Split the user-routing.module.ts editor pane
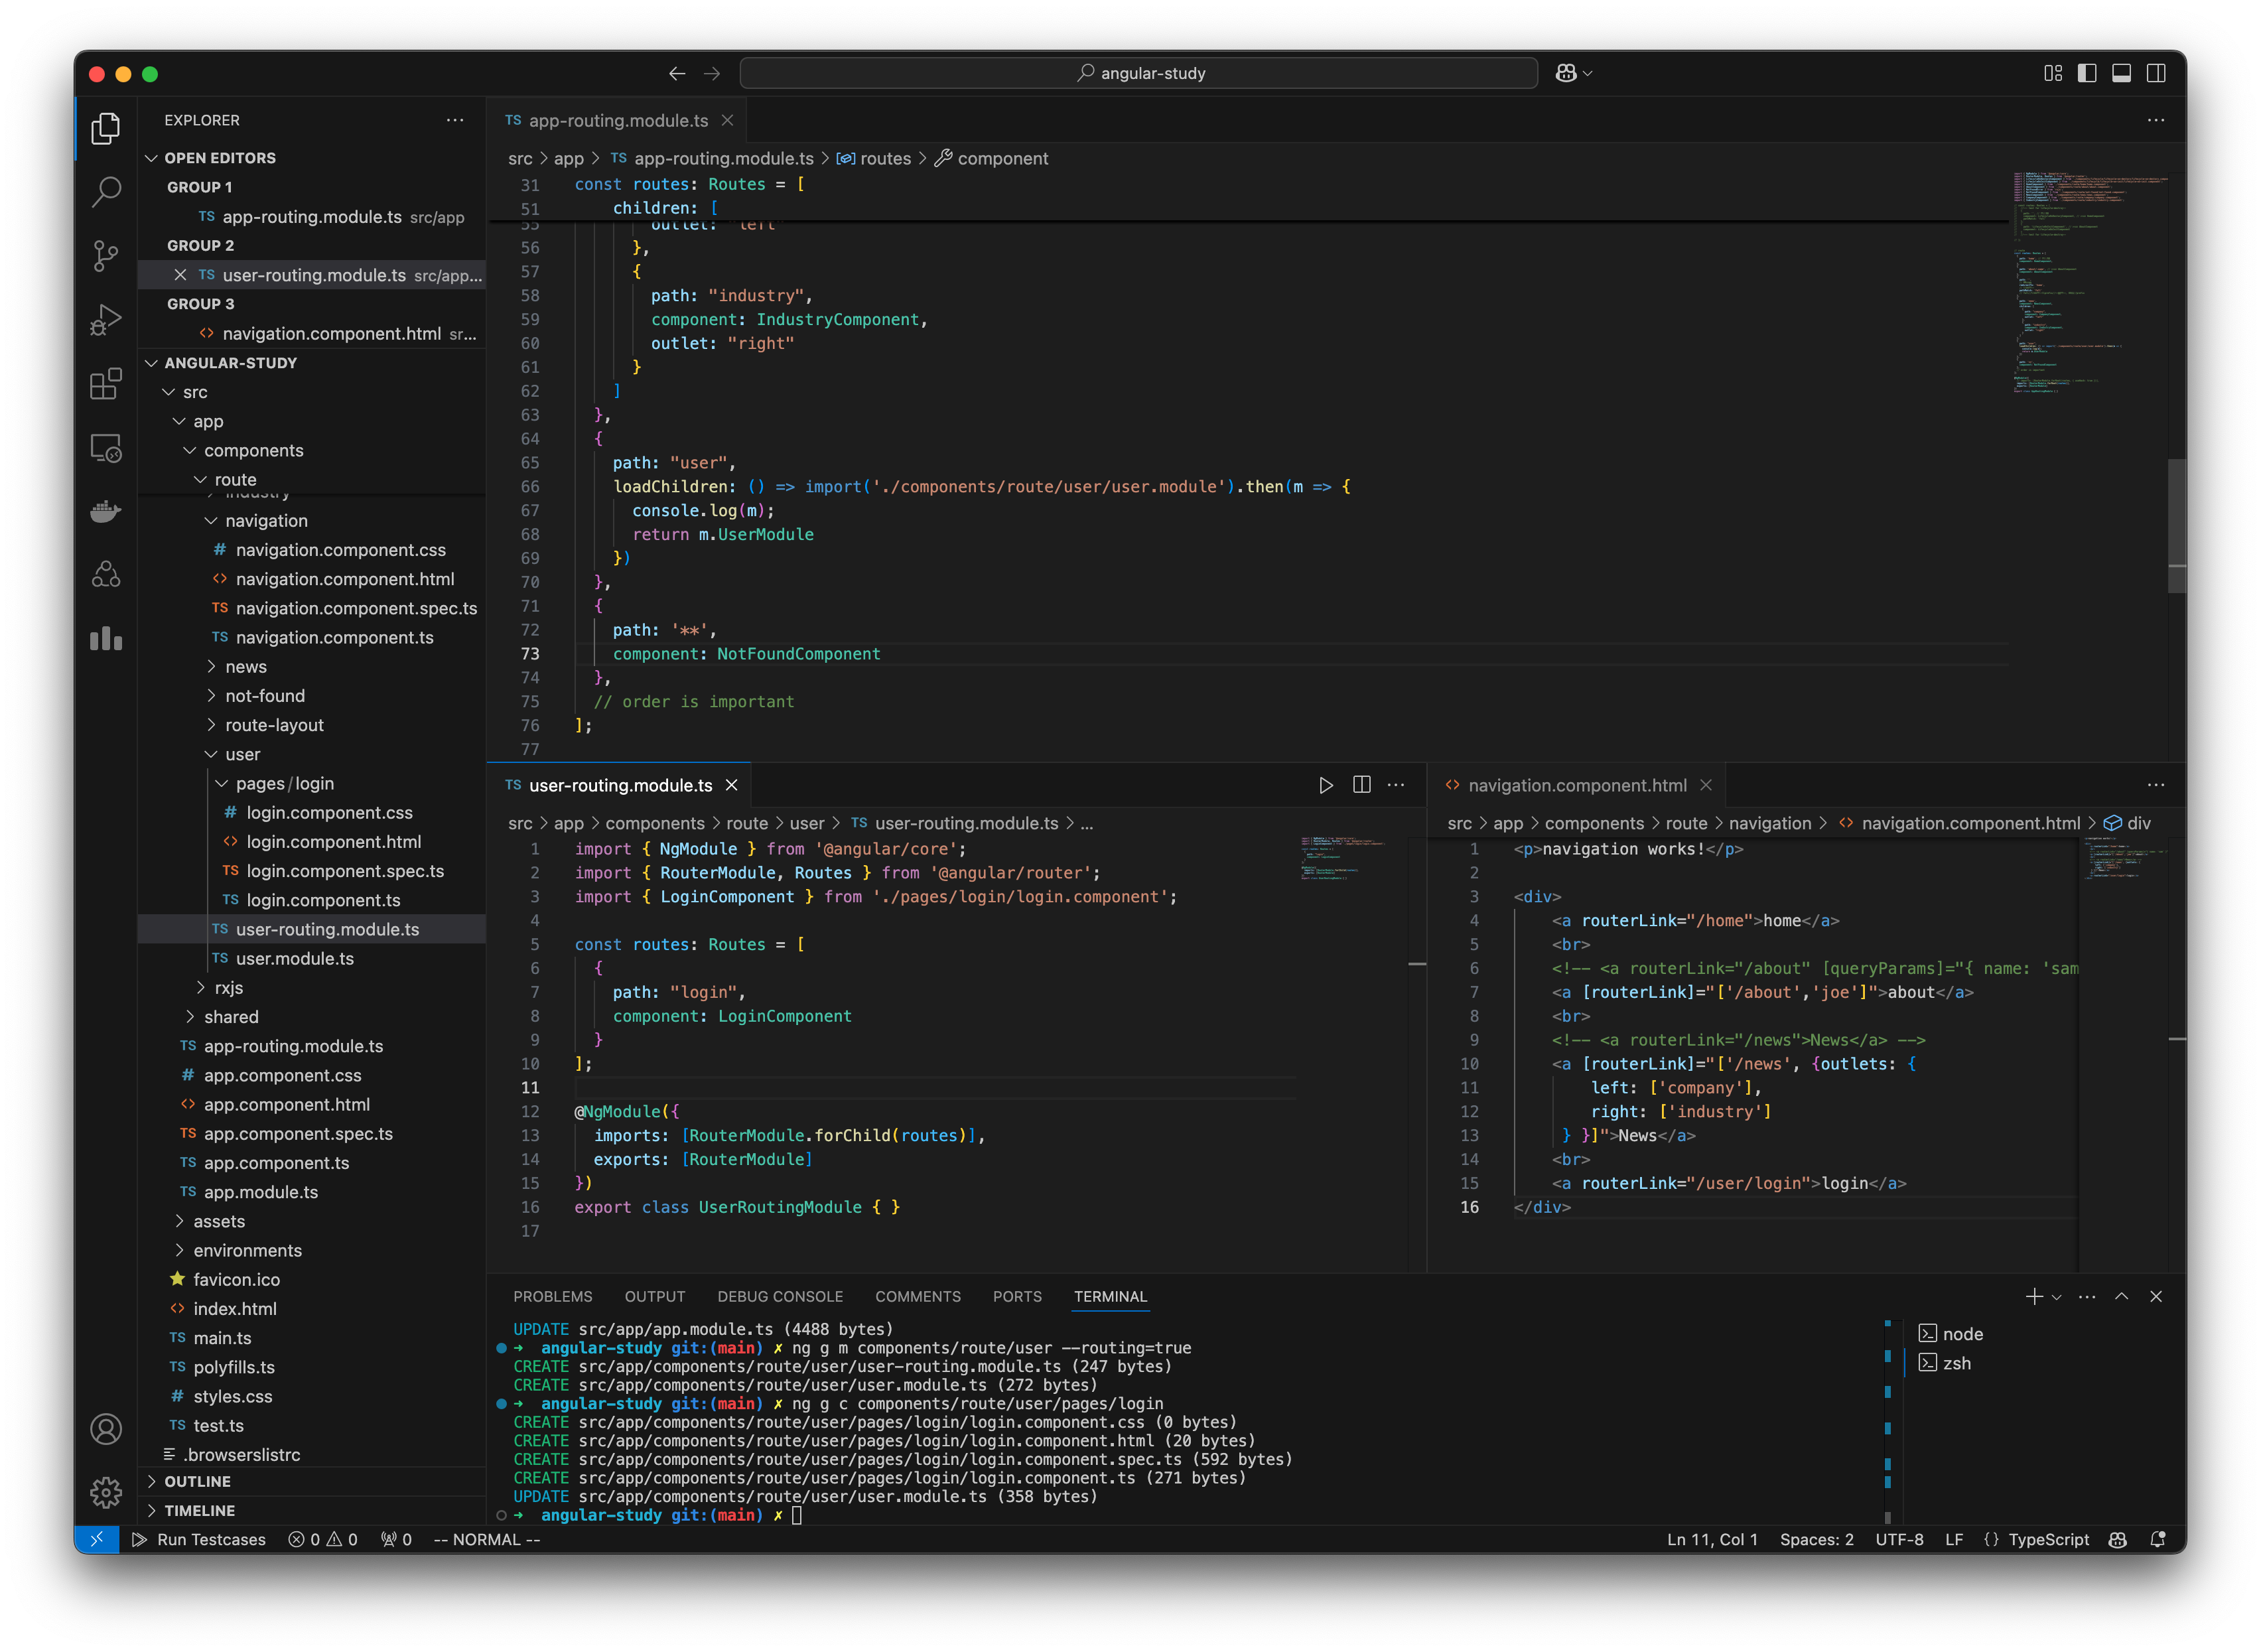The width and height of the screenshot is (2261, 1652). (x=1361, y=785)
